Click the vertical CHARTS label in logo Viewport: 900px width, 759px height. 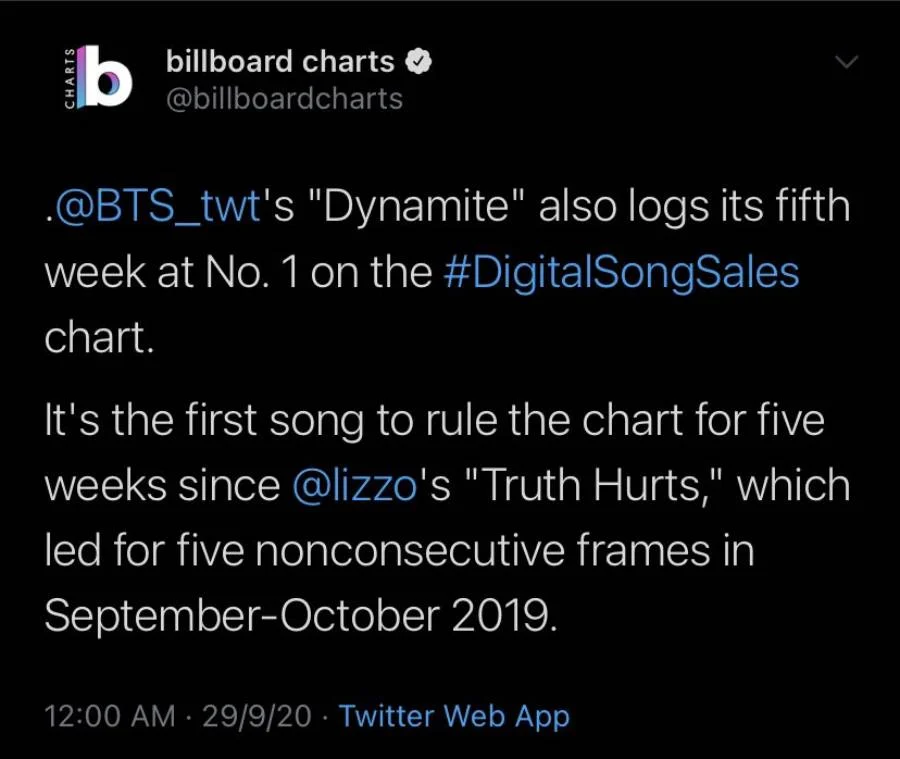coord(69,78)
